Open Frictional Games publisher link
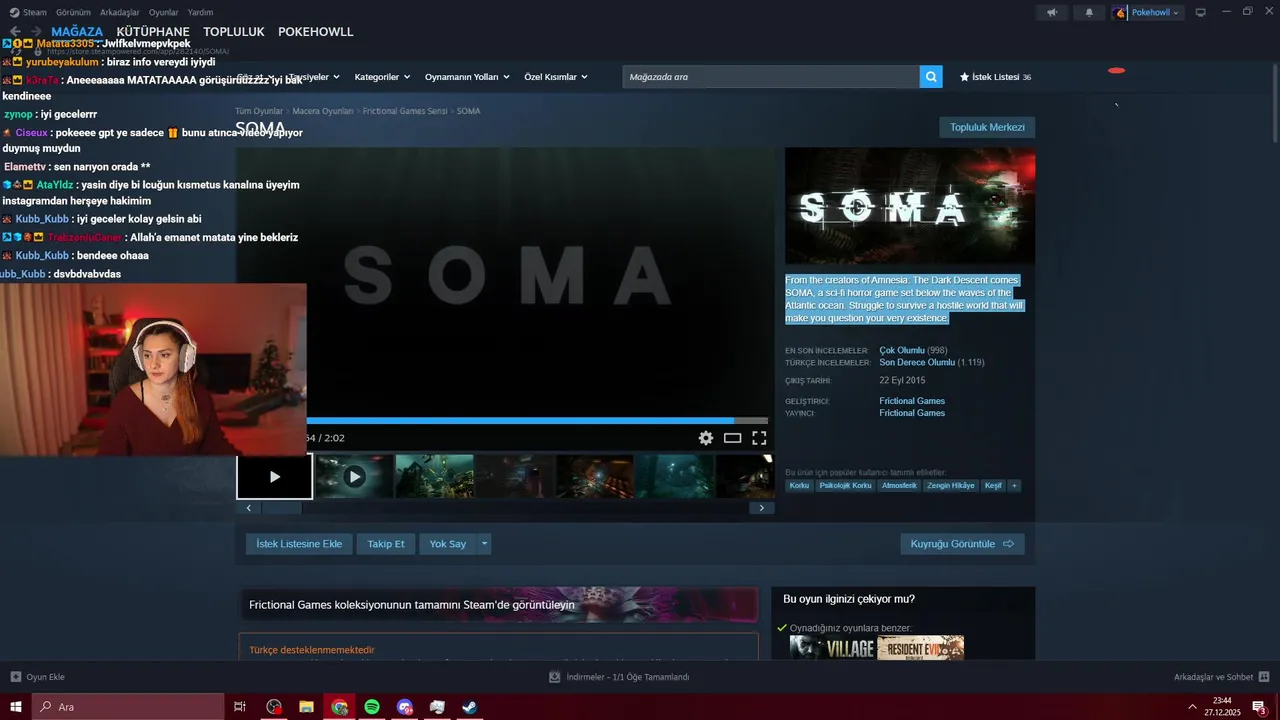 [912, 413]
